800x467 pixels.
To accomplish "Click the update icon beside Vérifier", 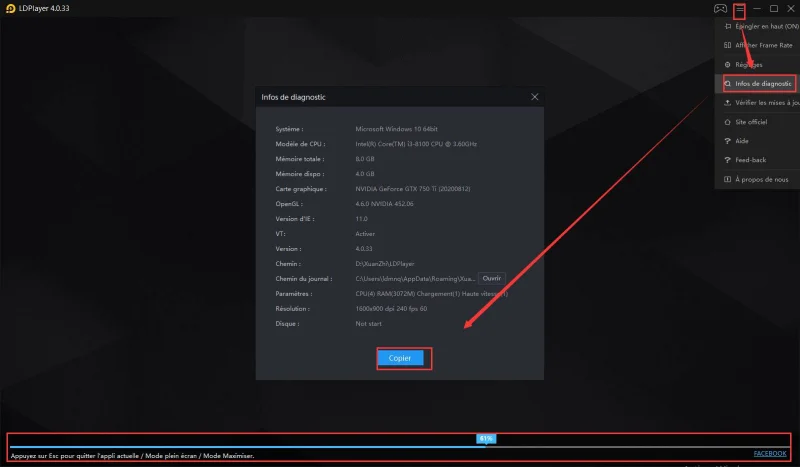I will [728, 103].
